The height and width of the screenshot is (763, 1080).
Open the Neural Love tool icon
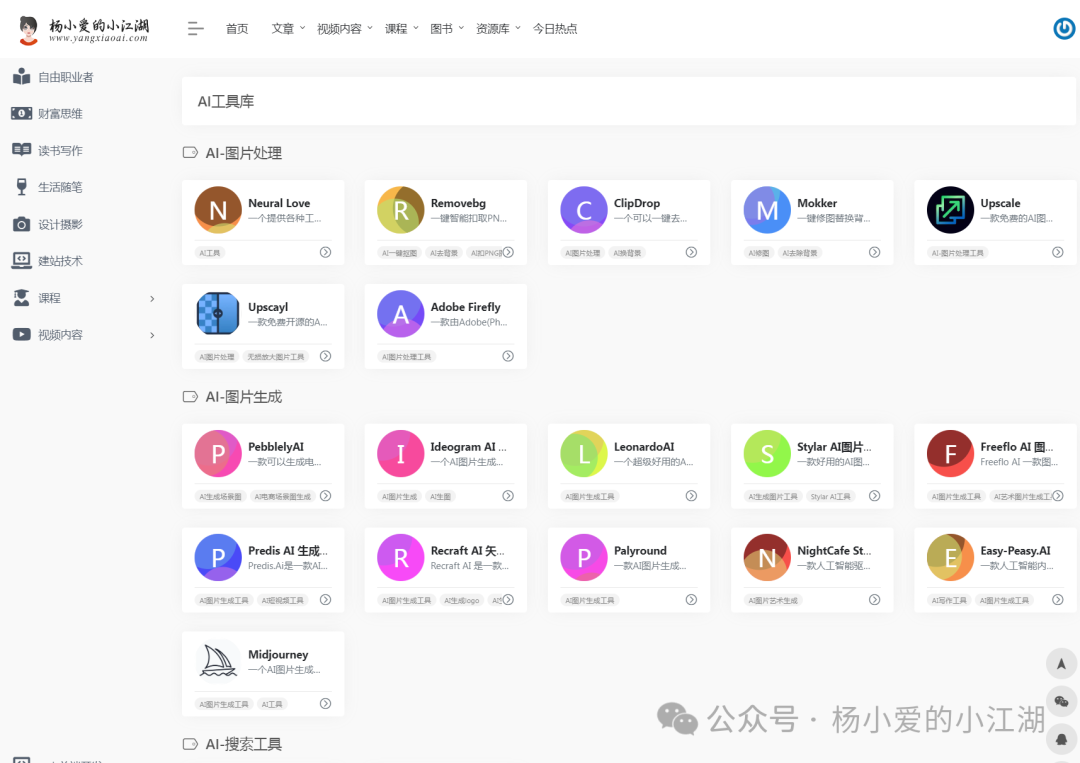(x=218, y=210)
